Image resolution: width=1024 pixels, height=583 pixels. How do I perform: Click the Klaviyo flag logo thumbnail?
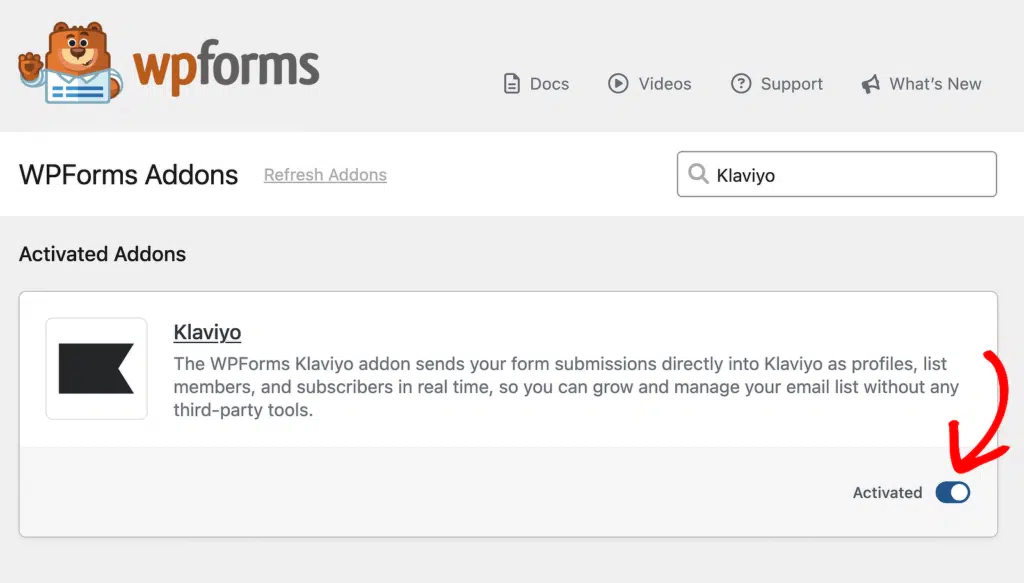pyautogui.click(x=97, y=368)
